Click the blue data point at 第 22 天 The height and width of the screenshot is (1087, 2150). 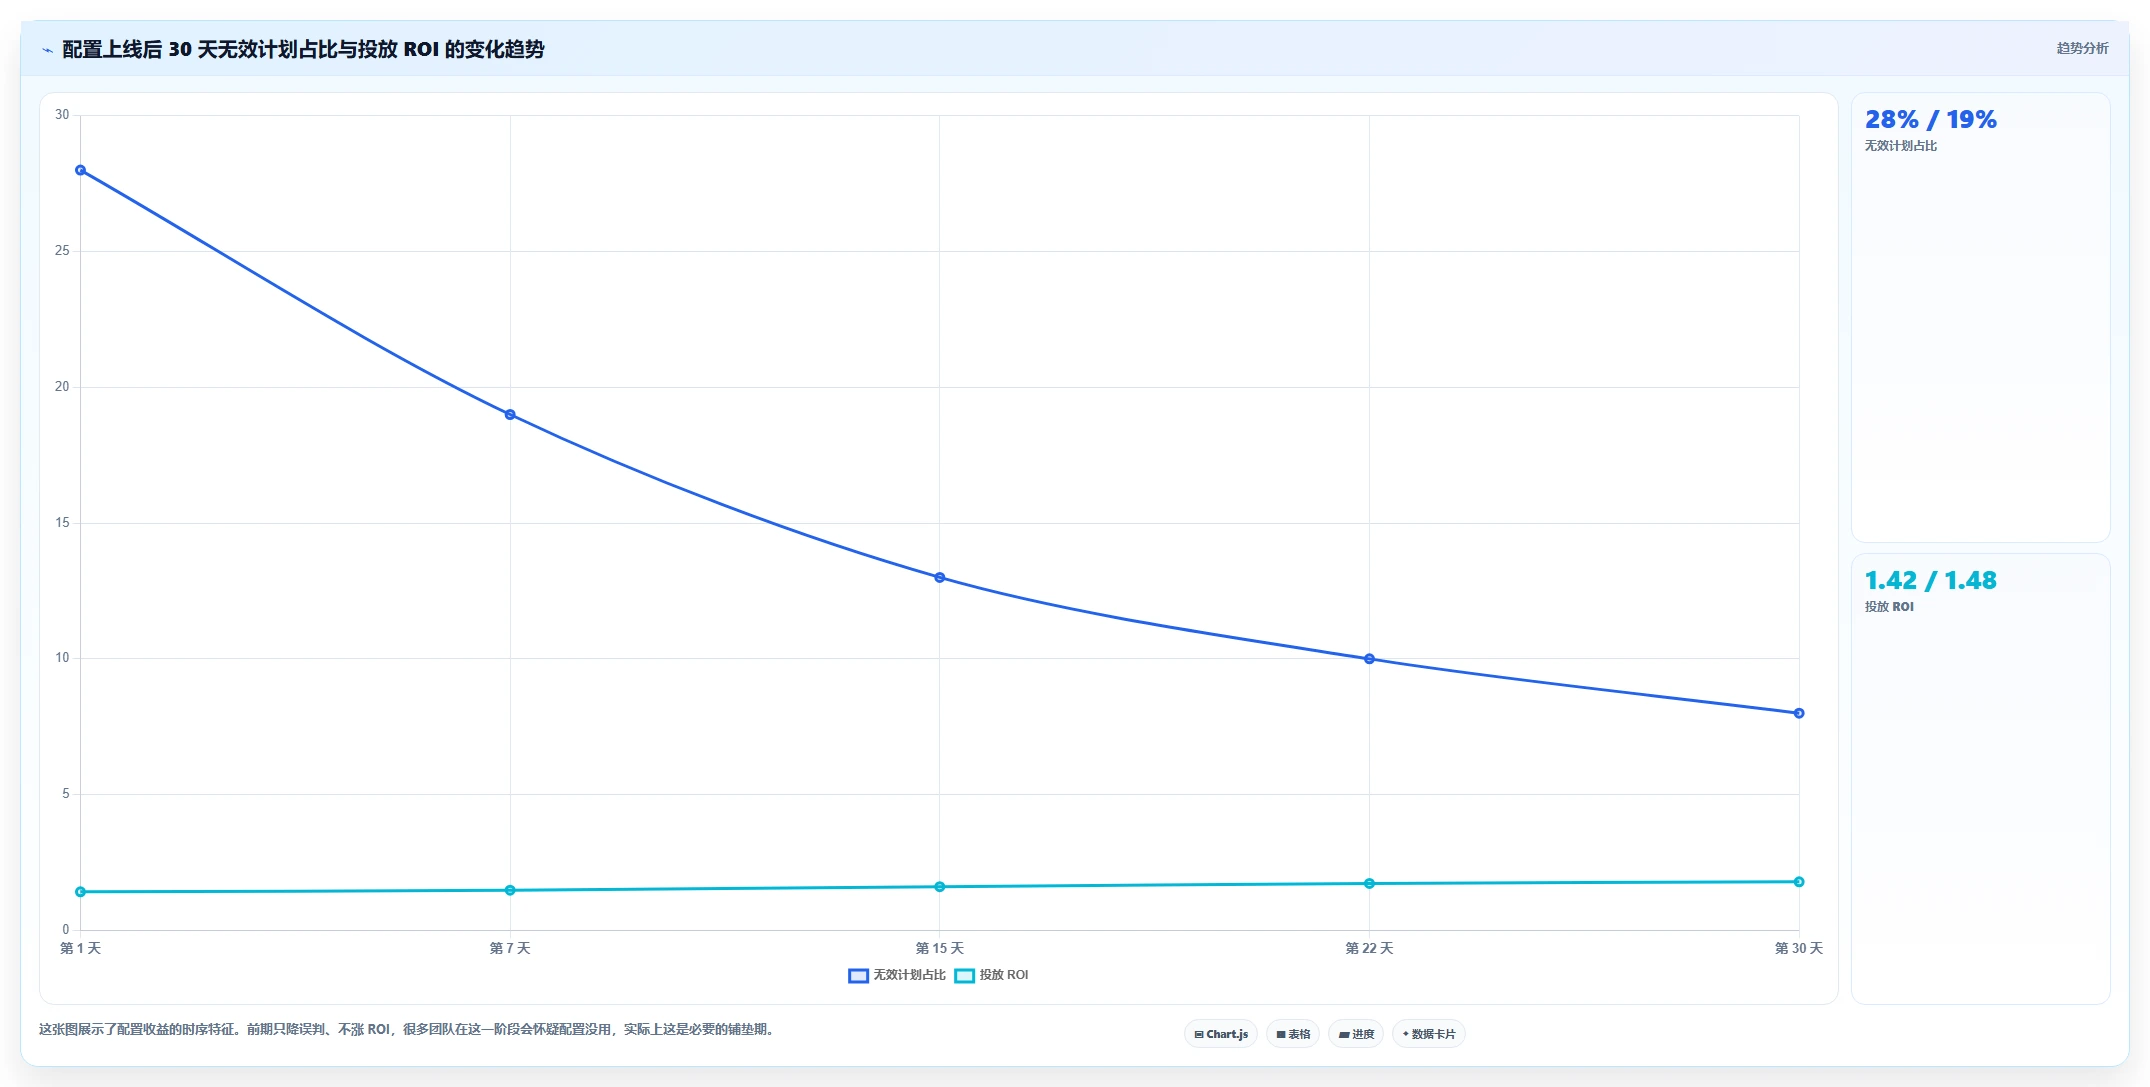coord(1370,659)
